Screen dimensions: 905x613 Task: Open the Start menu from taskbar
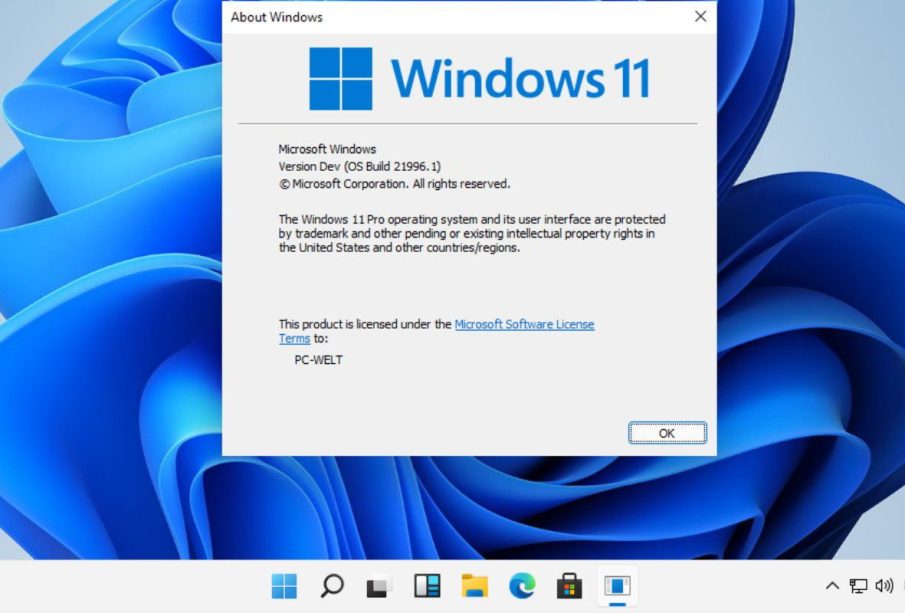click(x=284, y=586)
